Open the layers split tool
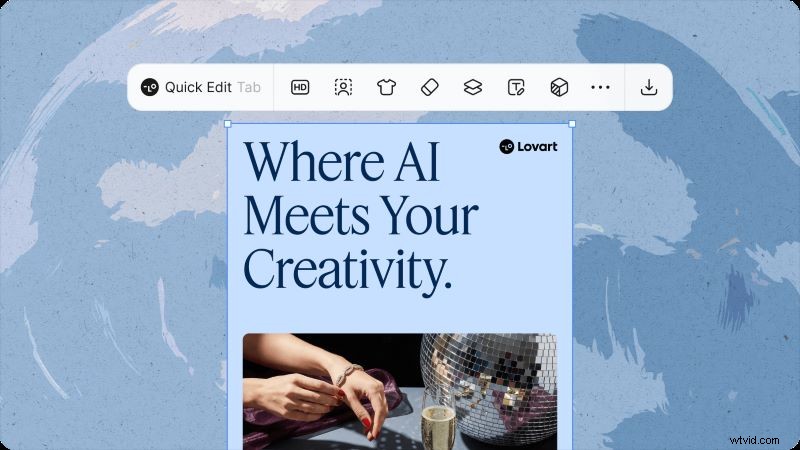Viewport: 800px width, 450px height. point(473,87)
